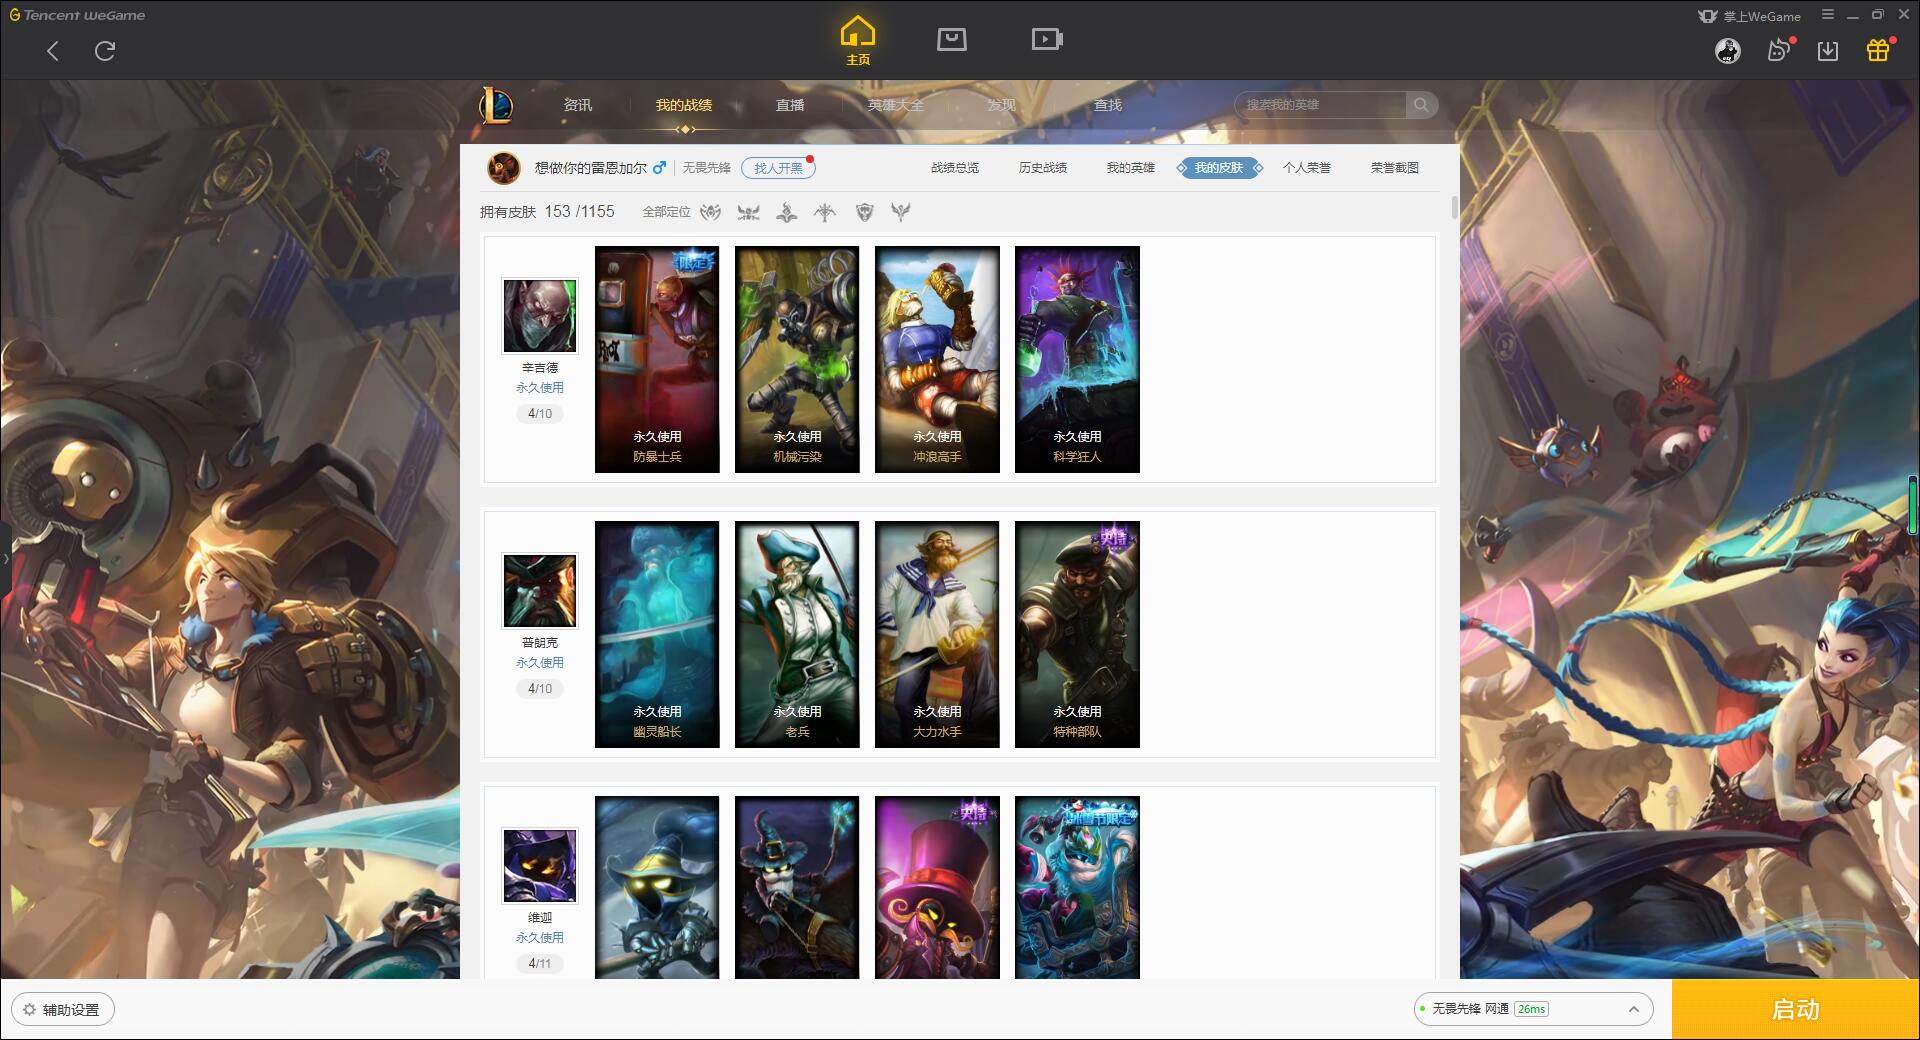Switch to the 直播 tab
Viewport: 1920px width, 1040px height.
click(x=790, y=105)
